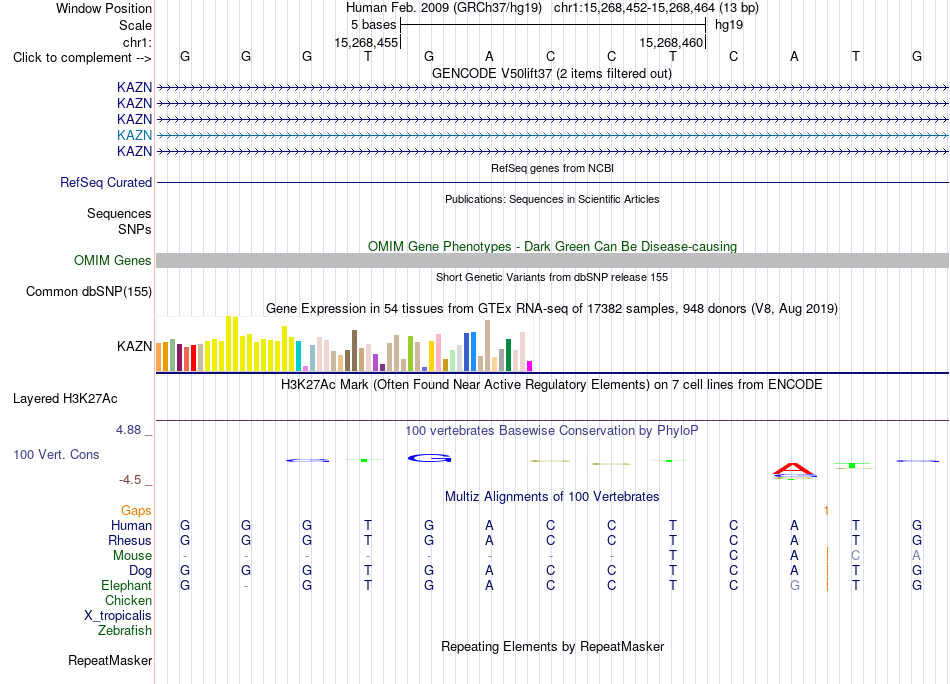Viewport: 950px width, 684px height.
Task: Click 'Human Feb. 2009 (GRCh37/hg19)' assembly text
Action: pyautogui.click(x=445, y=8)
